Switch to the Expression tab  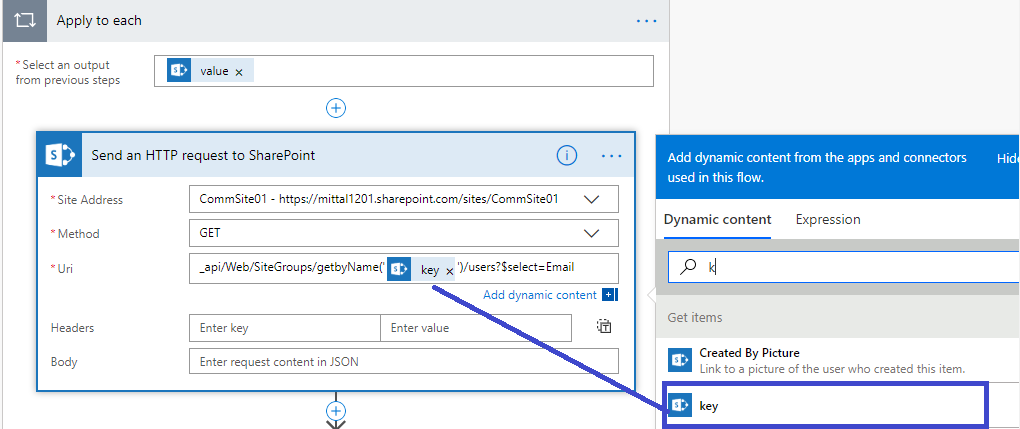(x=828, y=219)
